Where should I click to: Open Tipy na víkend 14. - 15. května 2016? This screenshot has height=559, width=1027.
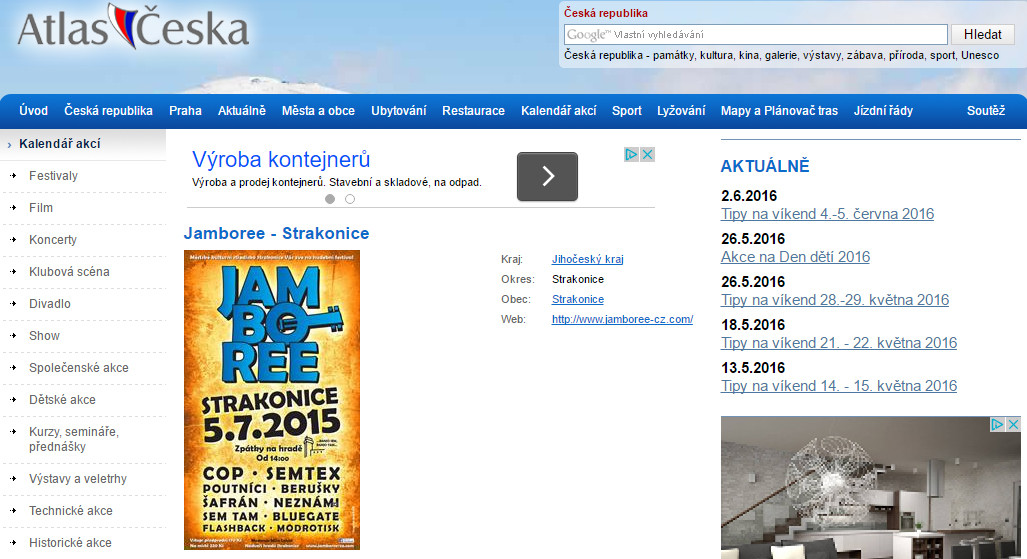click(839, 386)
